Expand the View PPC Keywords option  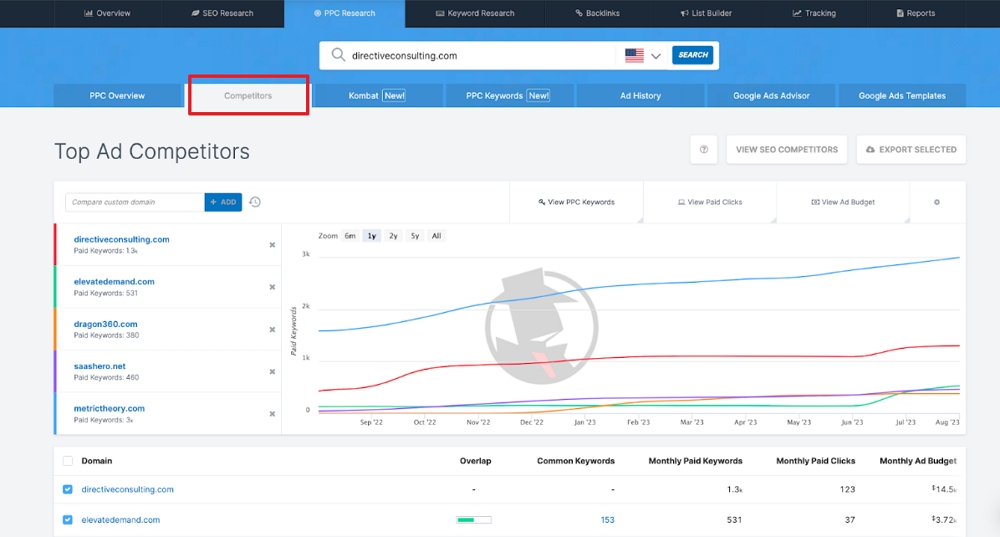(577, 202)
